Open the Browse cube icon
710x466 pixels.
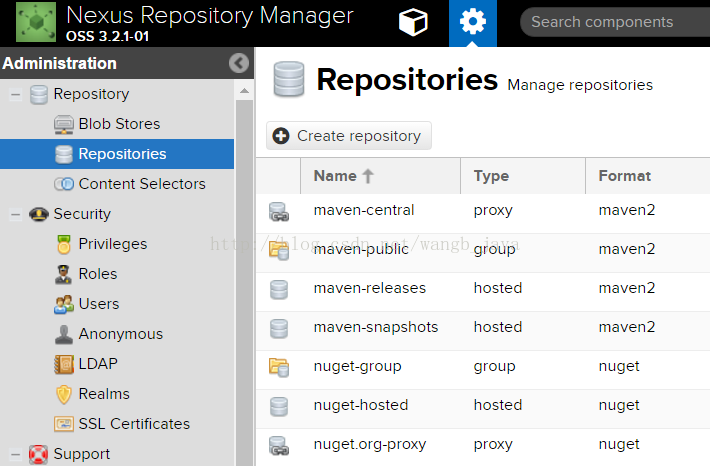[x=413, y=22]
